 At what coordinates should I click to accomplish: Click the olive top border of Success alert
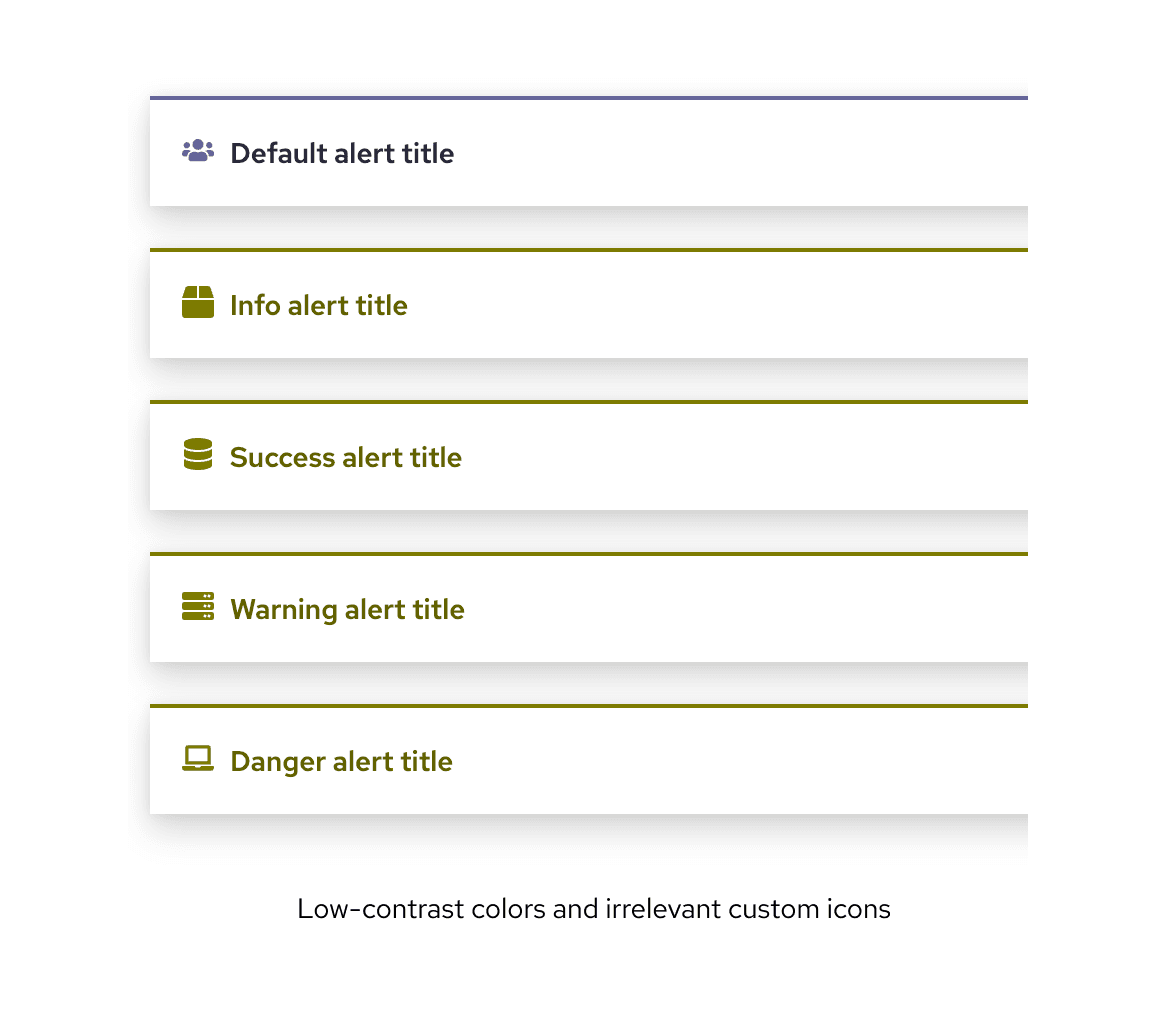tap(588, 402)
